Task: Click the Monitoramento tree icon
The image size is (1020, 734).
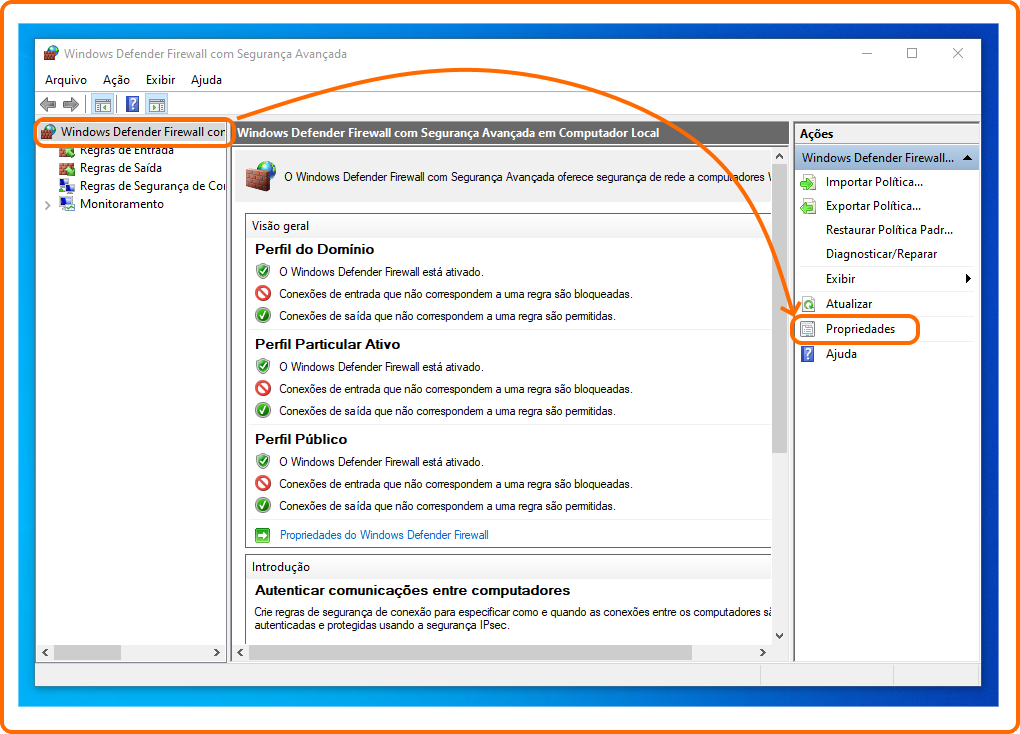Action: click(67, 204)
